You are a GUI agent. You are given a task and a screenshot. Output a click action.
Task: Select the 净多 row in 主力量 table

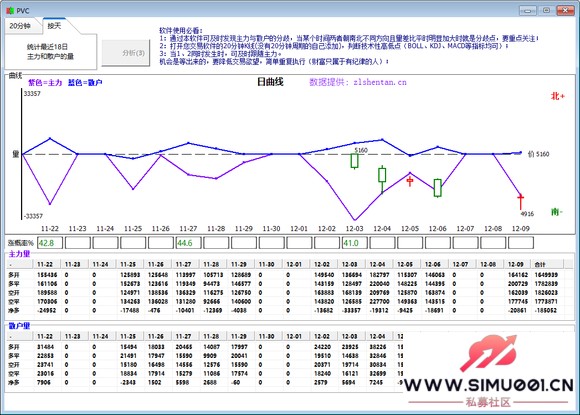click(285, 310)
